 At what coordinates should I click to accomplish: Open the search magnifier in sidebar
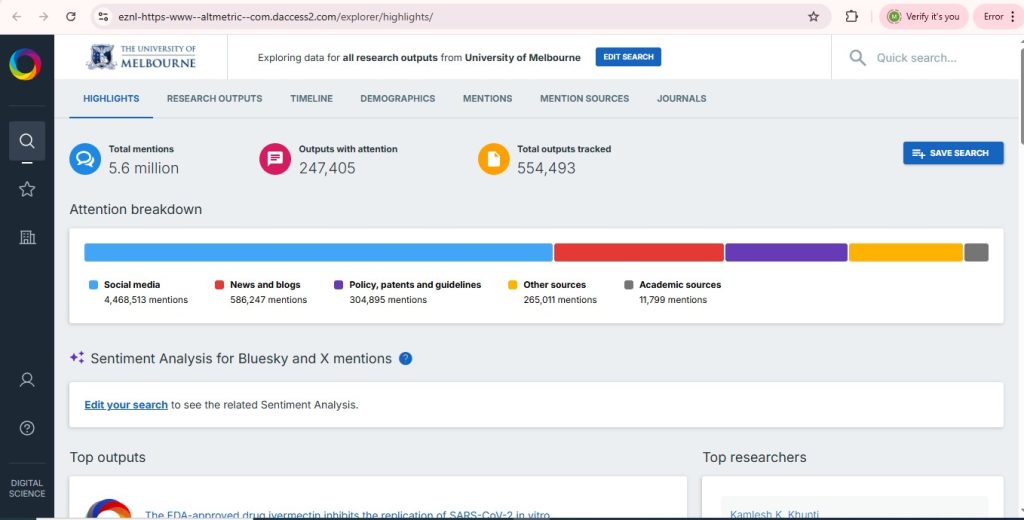point(27,140)
